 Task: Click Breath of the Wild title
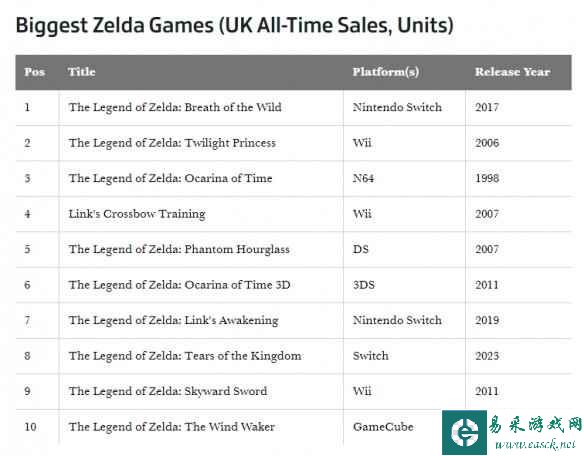pyautogui.click(x=175, y=107)
